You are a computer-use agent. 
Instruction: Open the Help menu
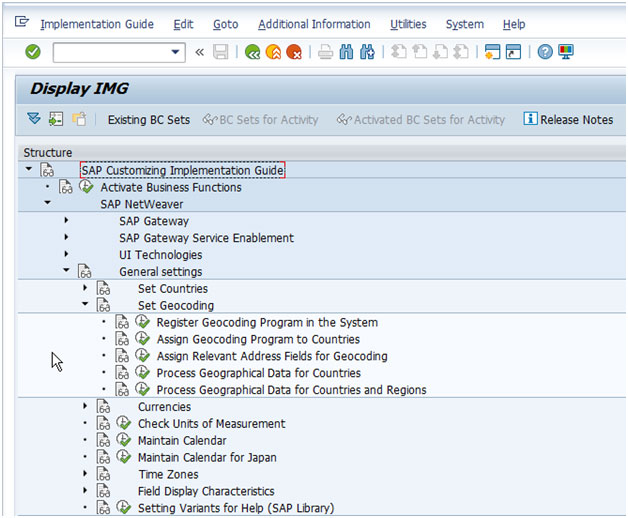[514, 24]
